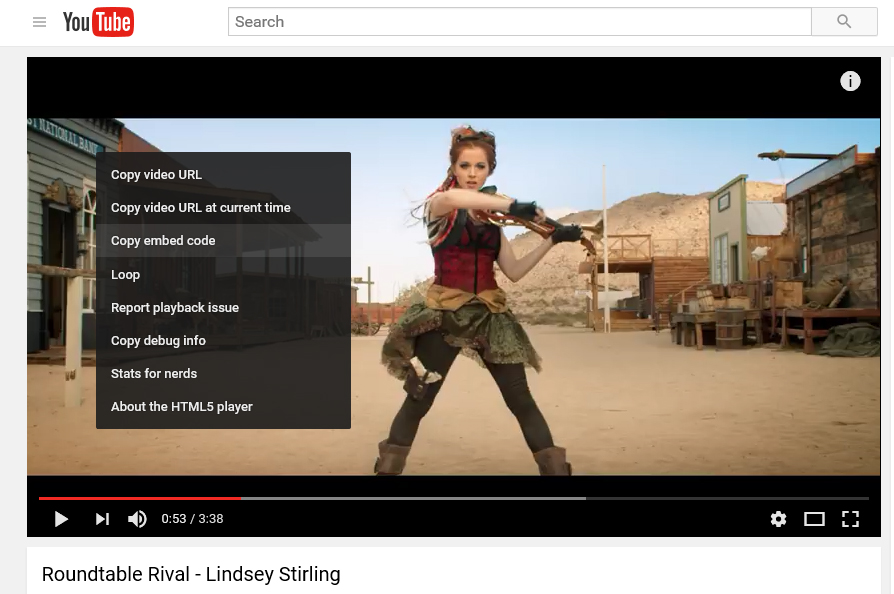Screen dimensions: 894x594
Task: Toggle Loop in the context menu
Action: (x=223, y=274)
